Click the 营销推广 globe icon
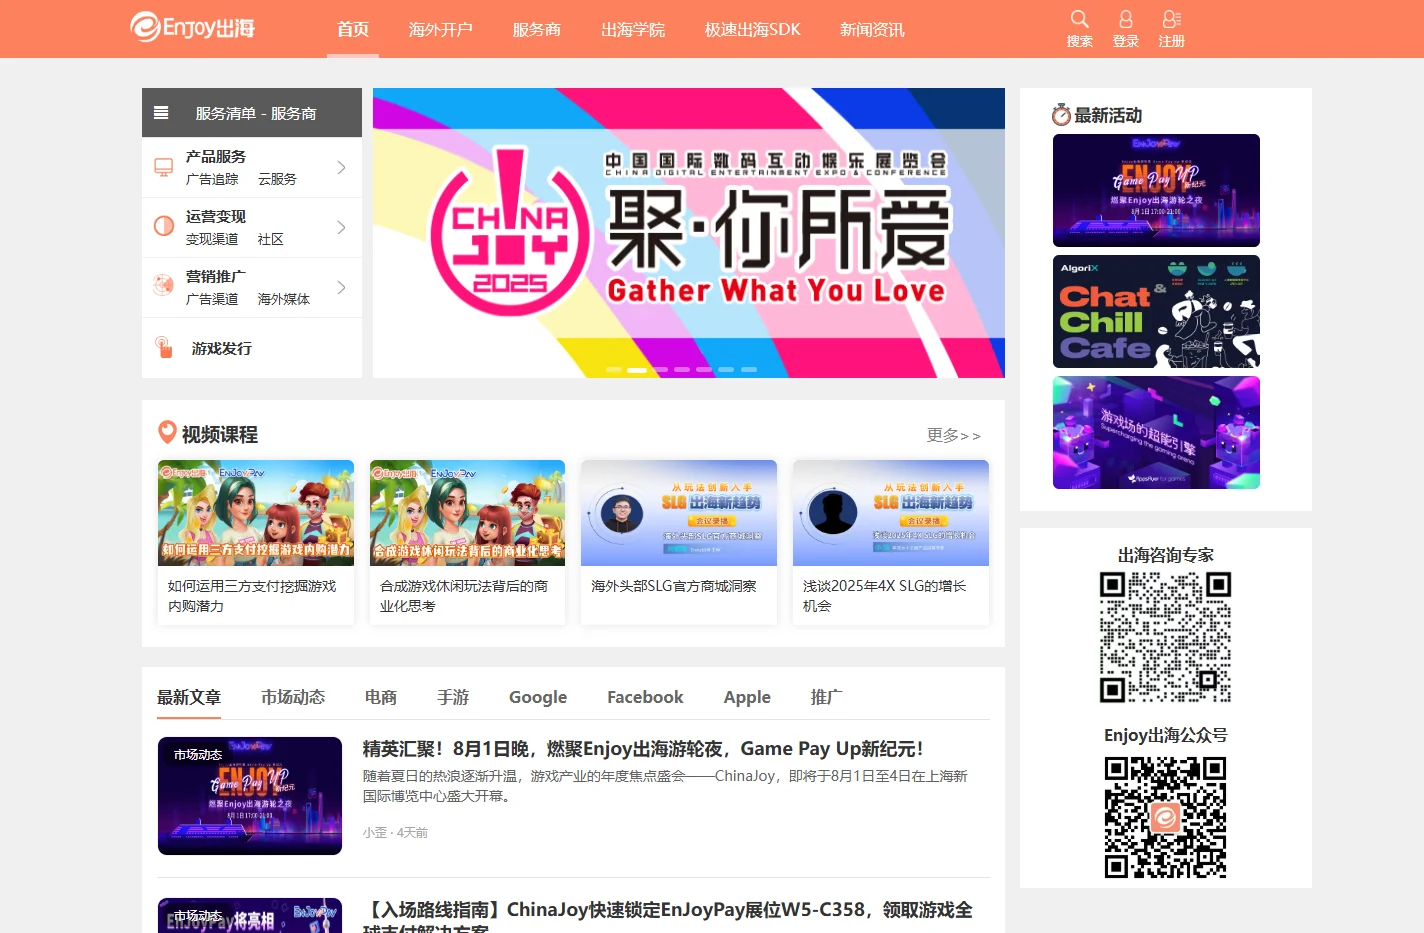The image size is (1424, 933). click(164, 285)
